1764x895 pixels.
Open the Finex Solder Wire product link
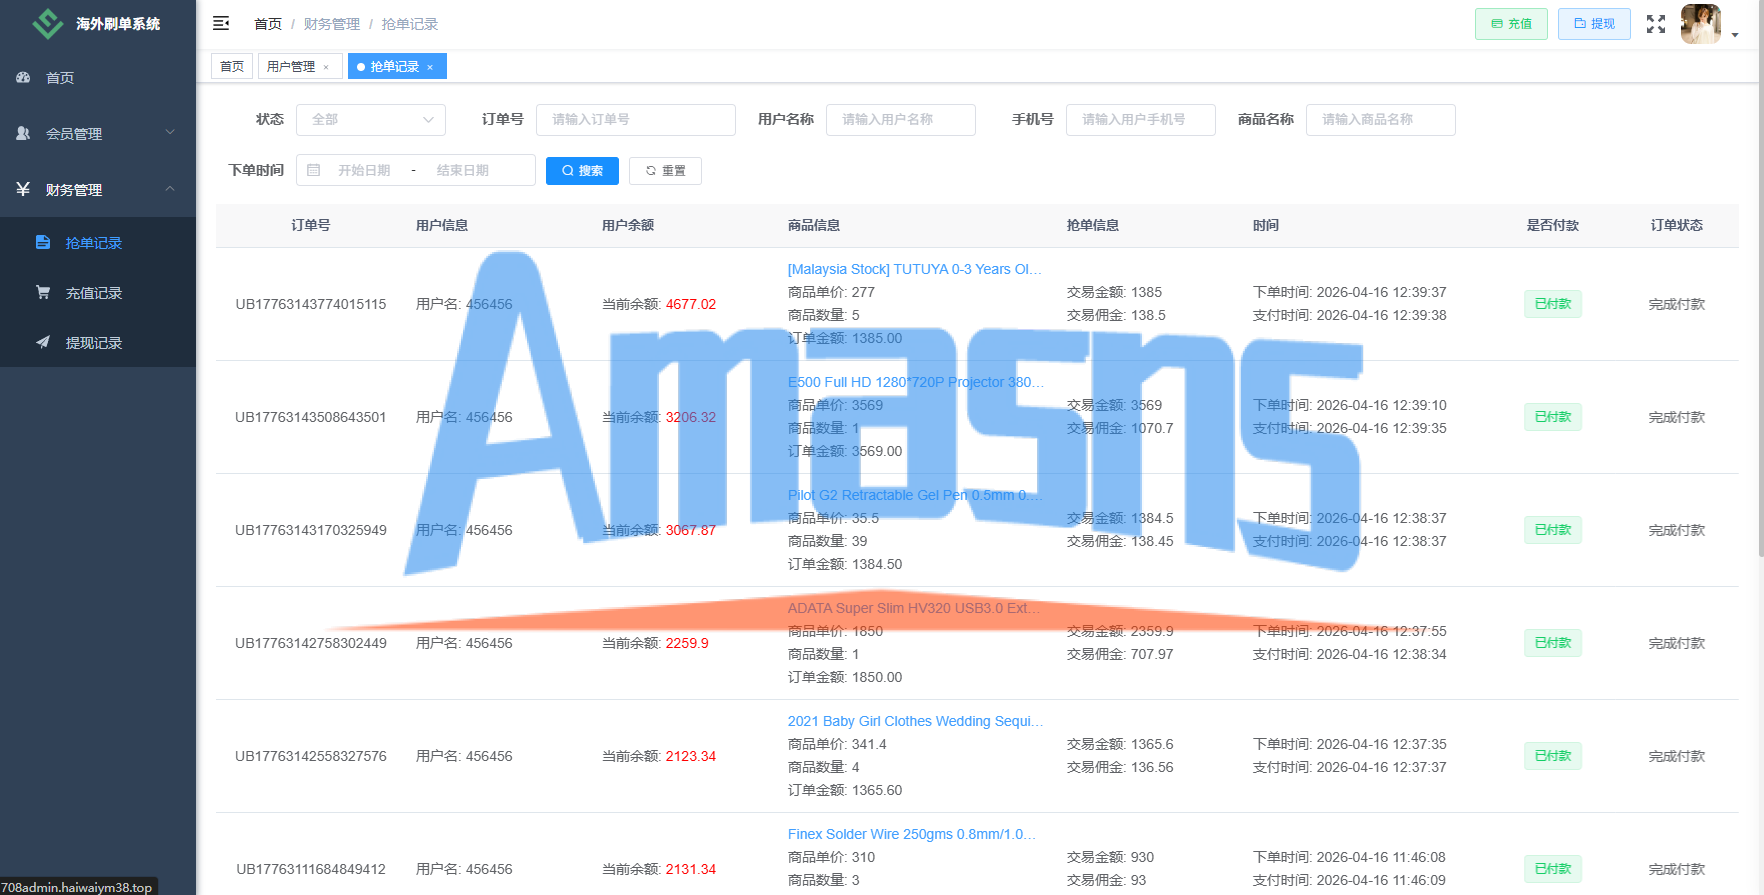pos(912,834)
